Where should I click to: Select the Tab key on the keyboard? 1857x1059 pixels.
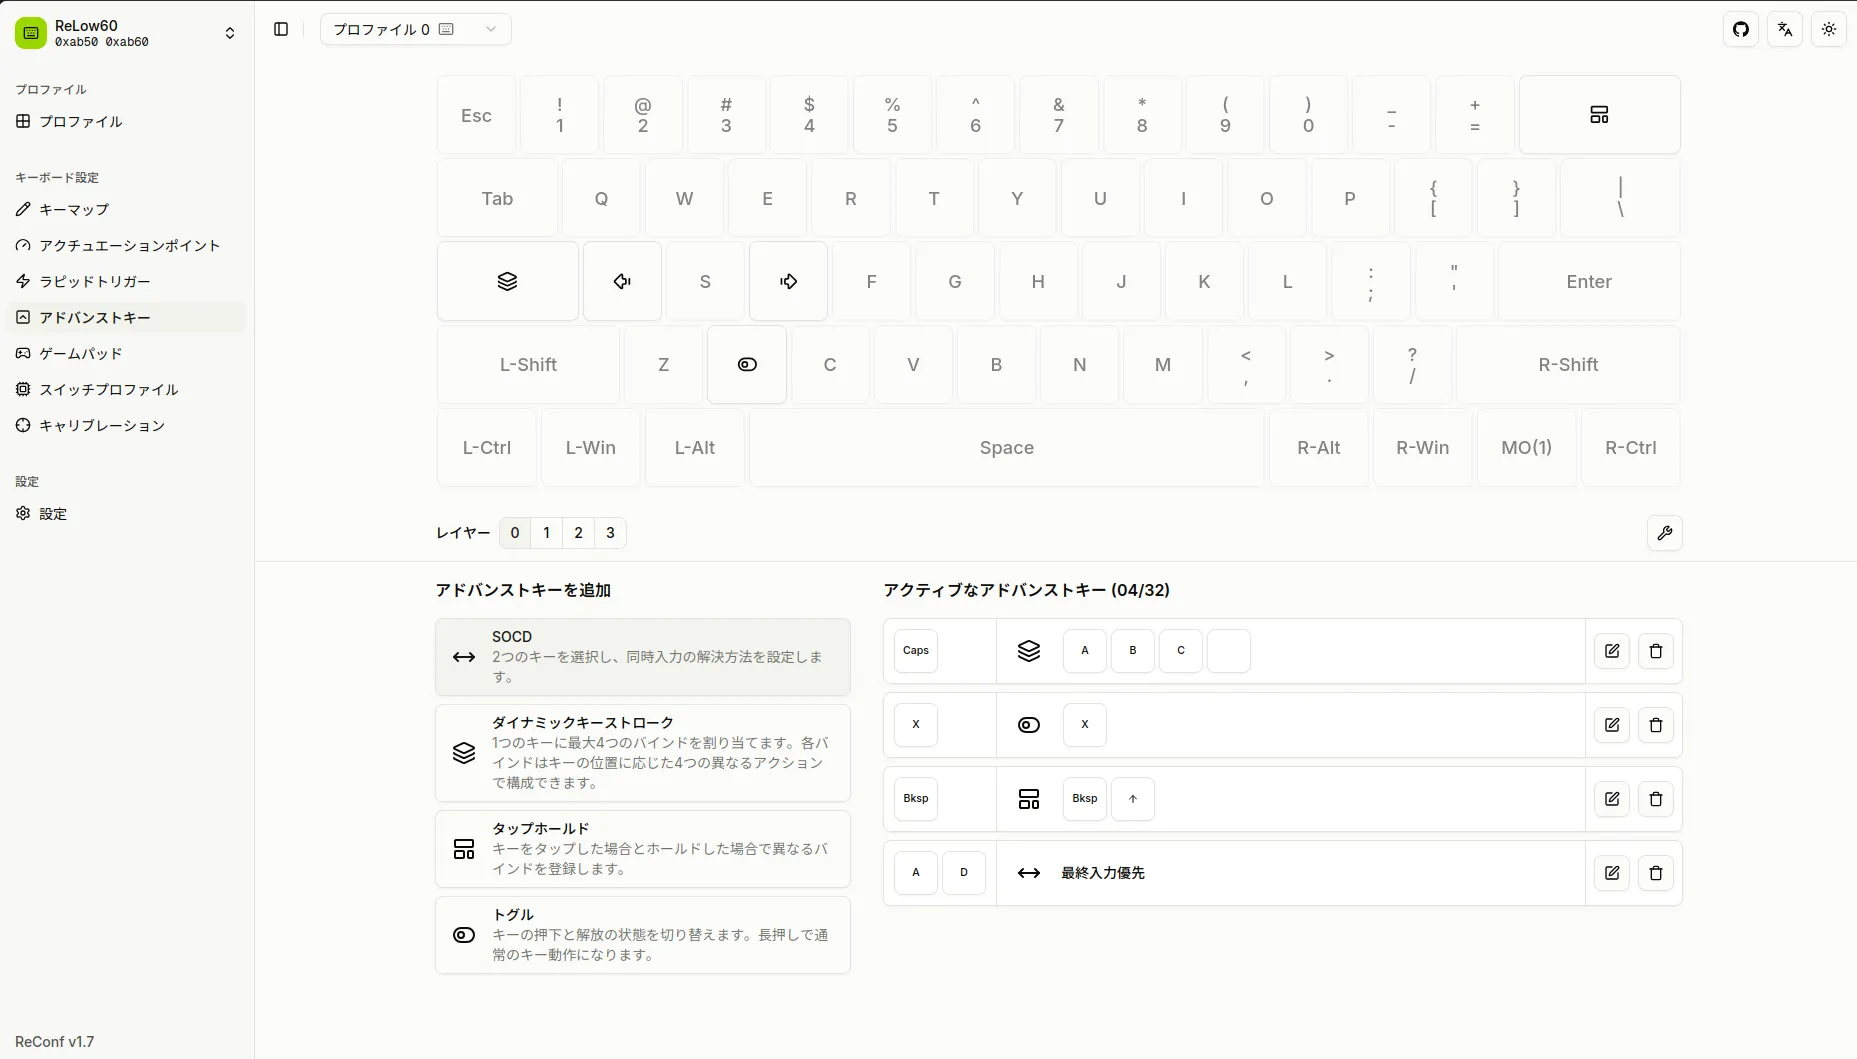coord(497,198)
